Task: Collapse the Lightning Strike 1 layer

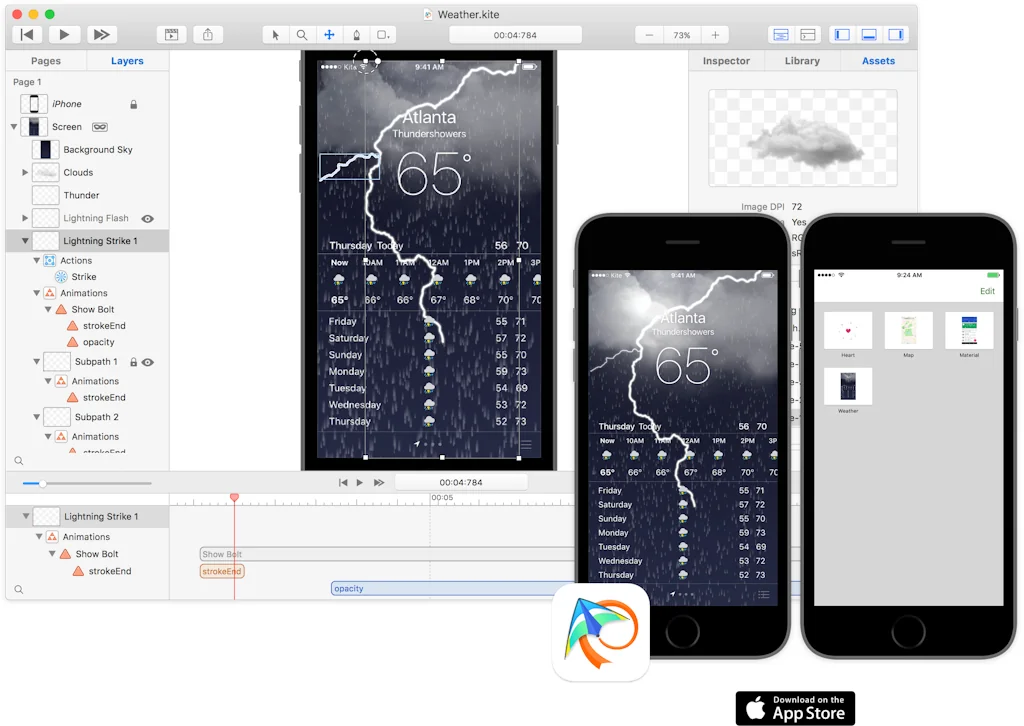Action: [25, 239]
